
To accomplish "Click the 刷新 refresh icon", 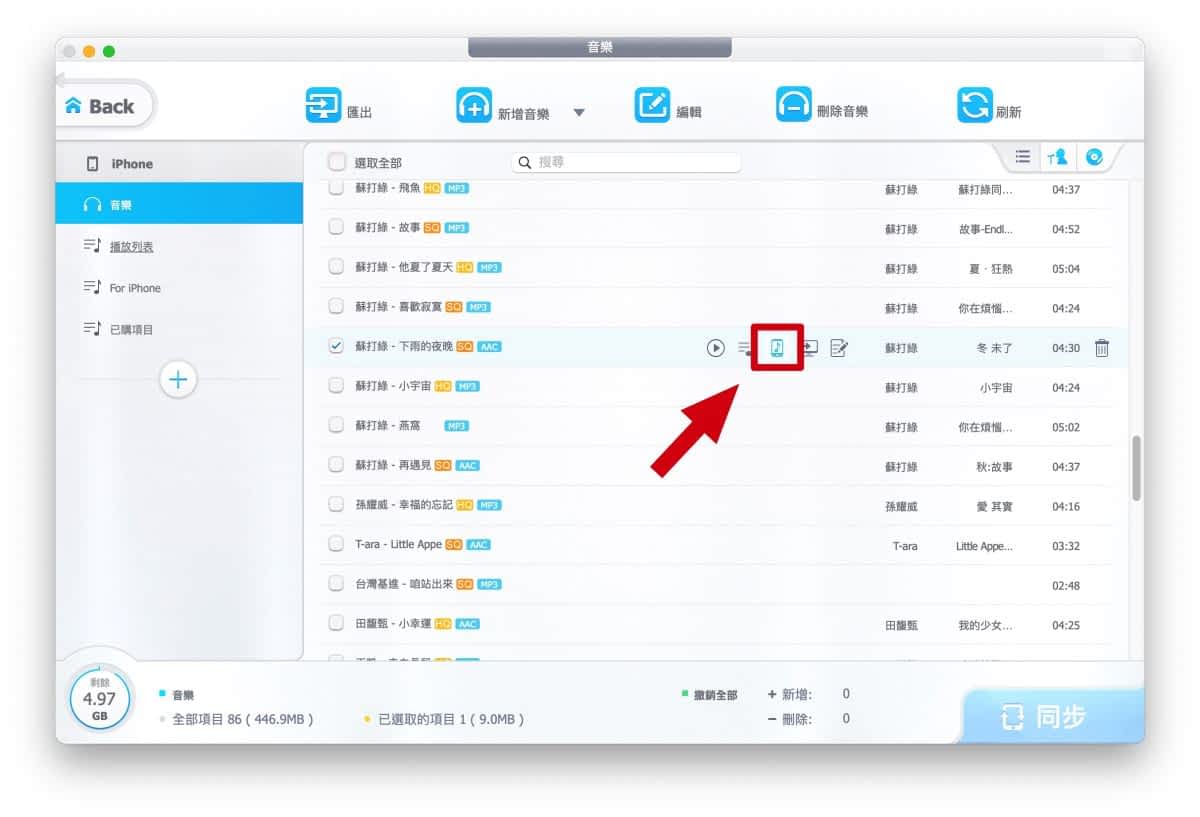I will pos(974,105).
